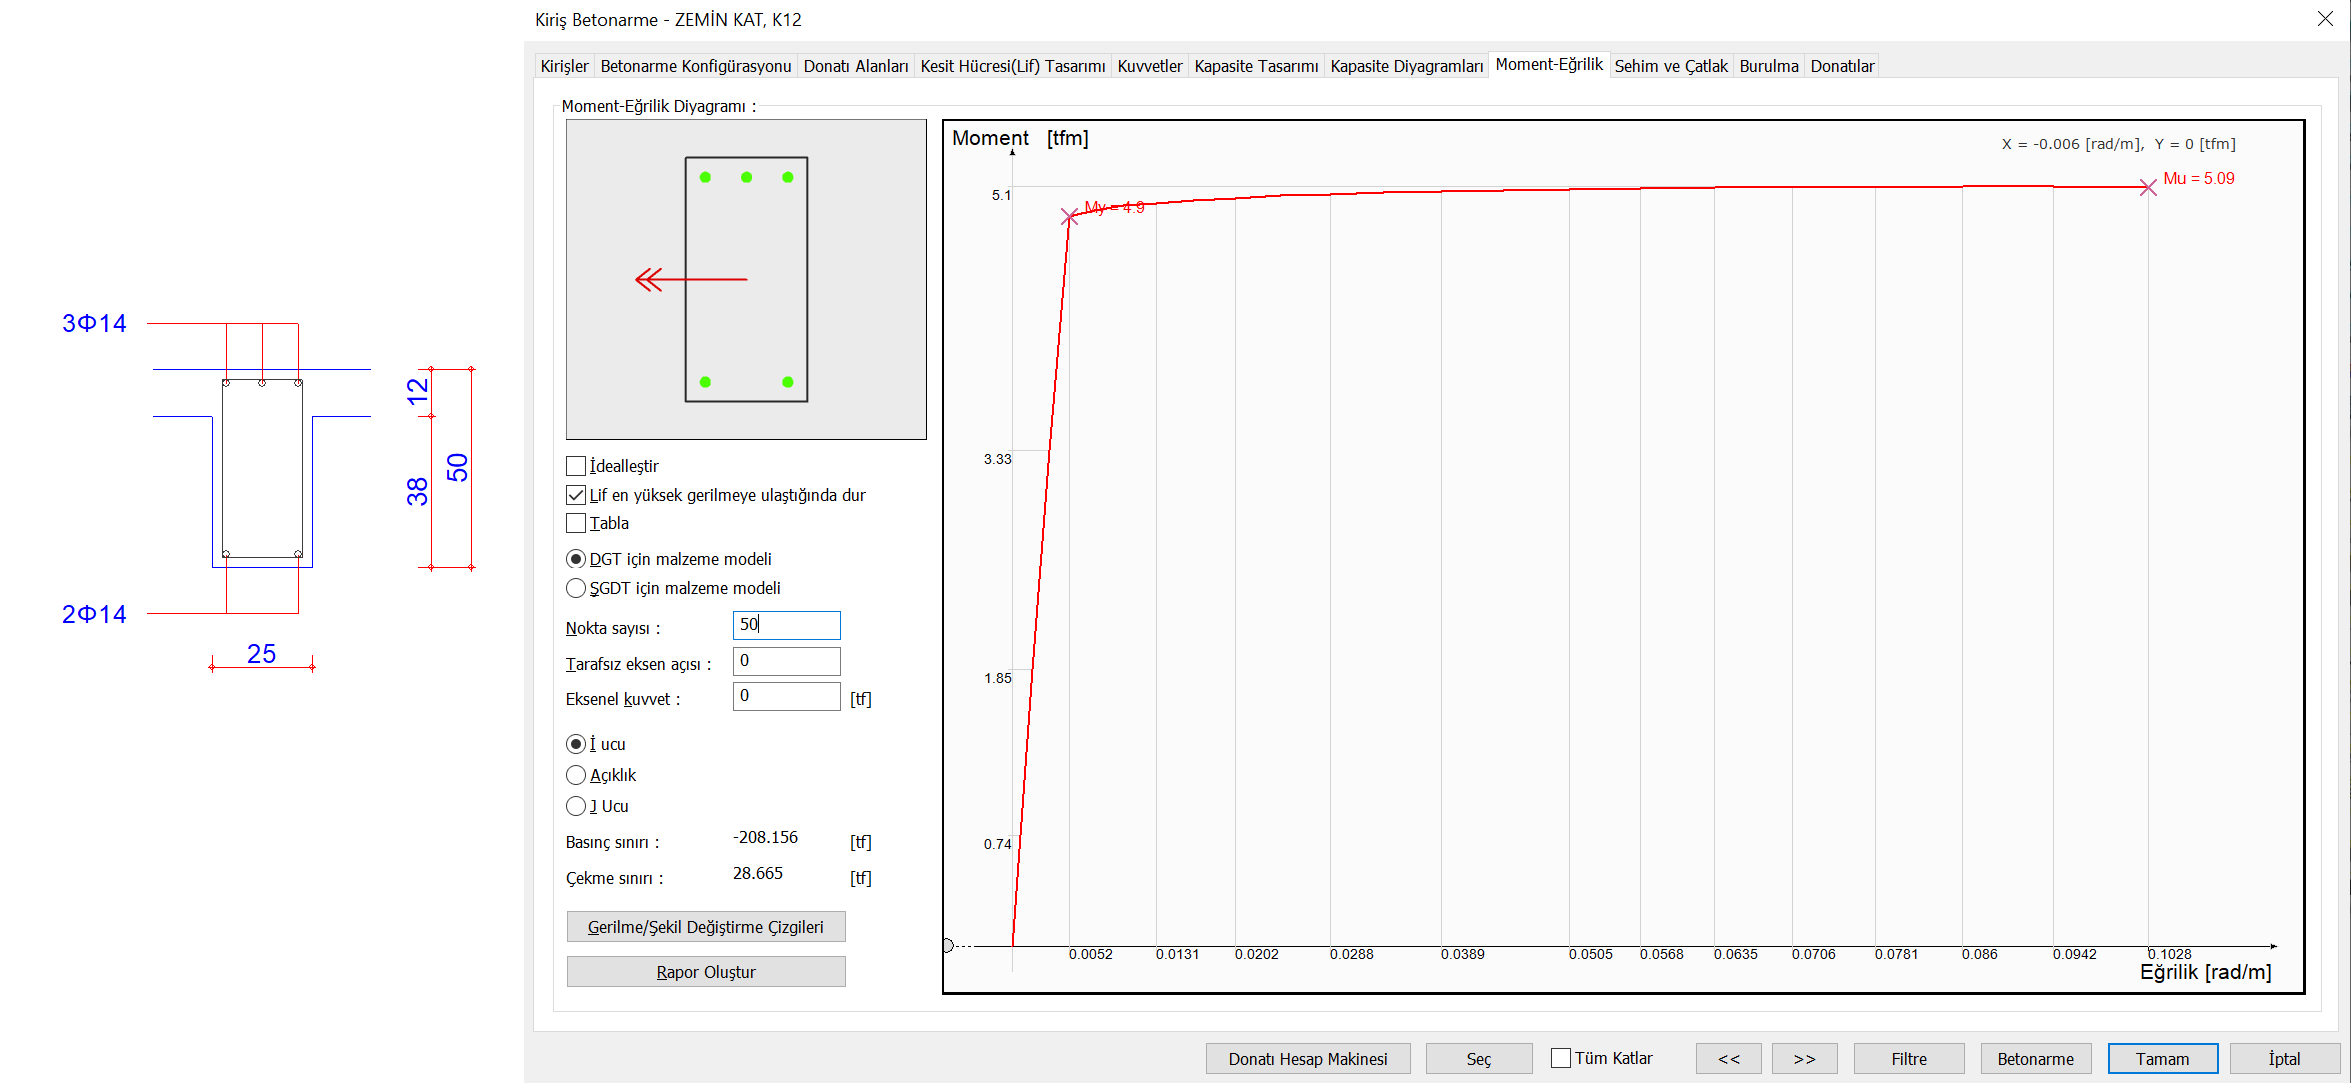
Task: Open the Sehim ve Çatlak tab
Action: tap(1670, 66)
